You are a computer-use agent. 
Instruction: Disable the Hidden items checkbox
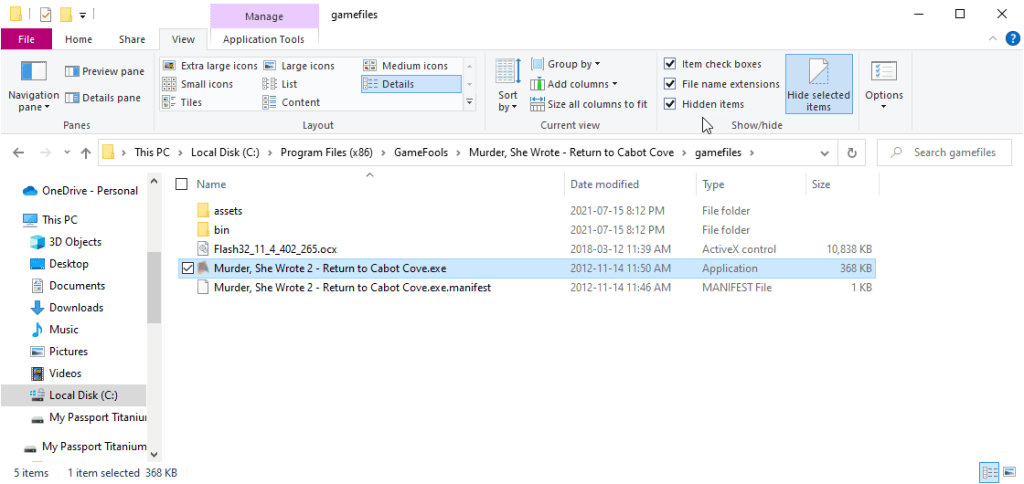670,104
